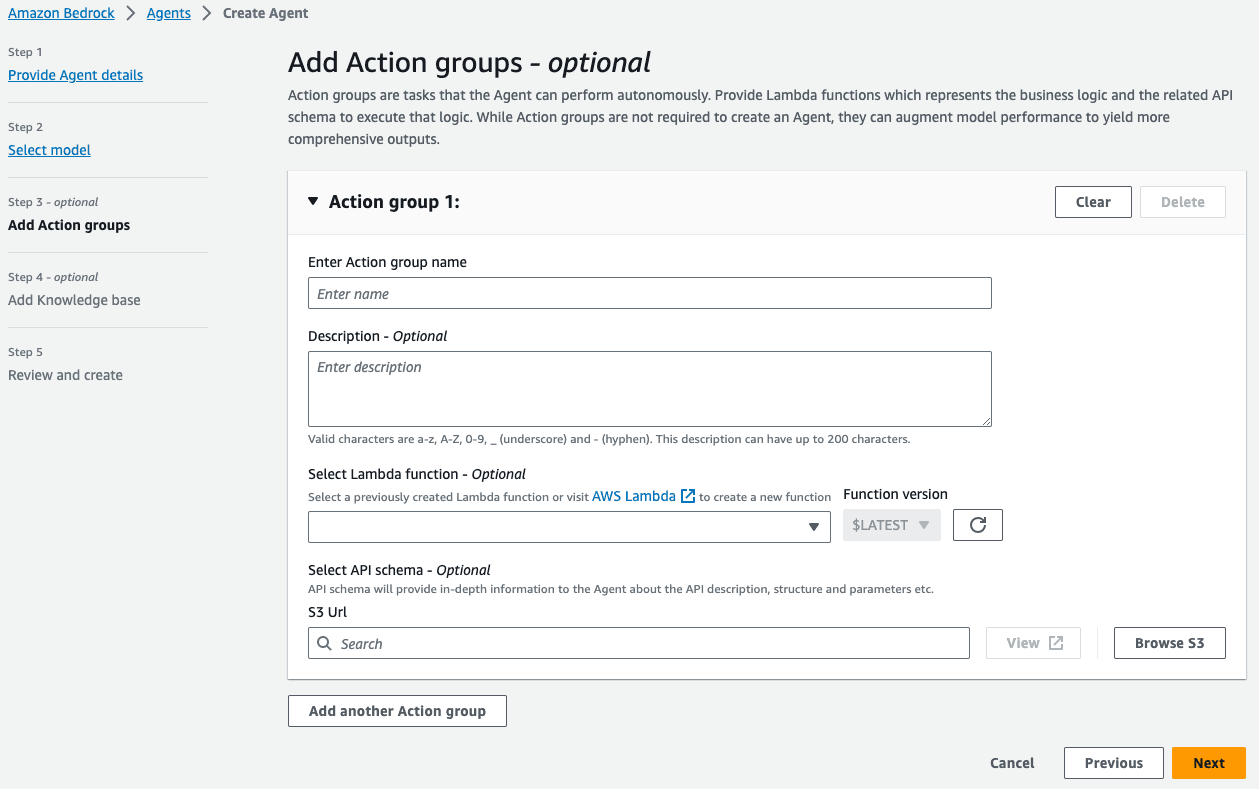
Task: Click the external link icon beside AWS Lambda
Action: point(688,496)
